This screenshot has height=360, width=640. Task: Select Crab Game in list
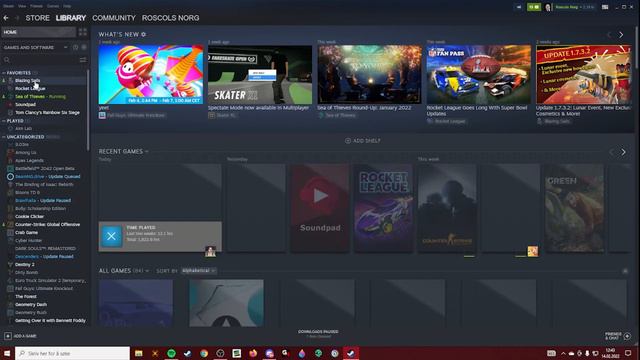[x=26, y=232]
